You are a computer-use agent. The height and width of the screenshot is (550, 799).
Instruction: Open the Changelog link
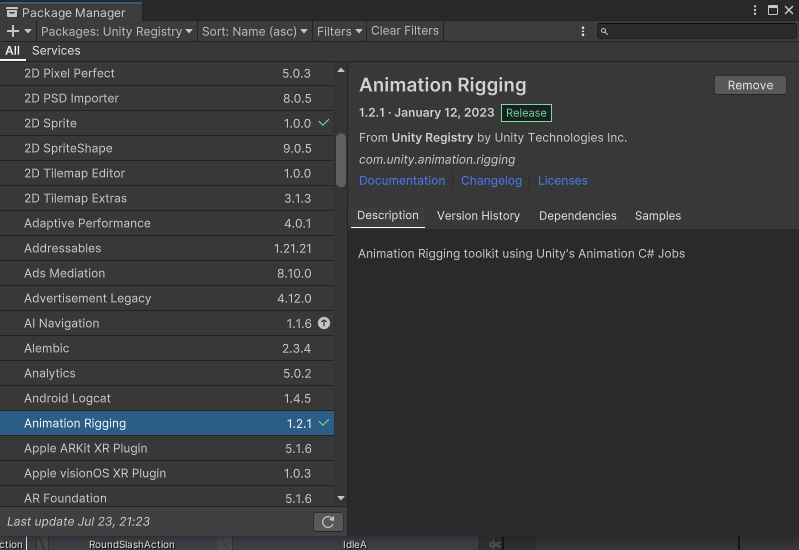(491, 180)
